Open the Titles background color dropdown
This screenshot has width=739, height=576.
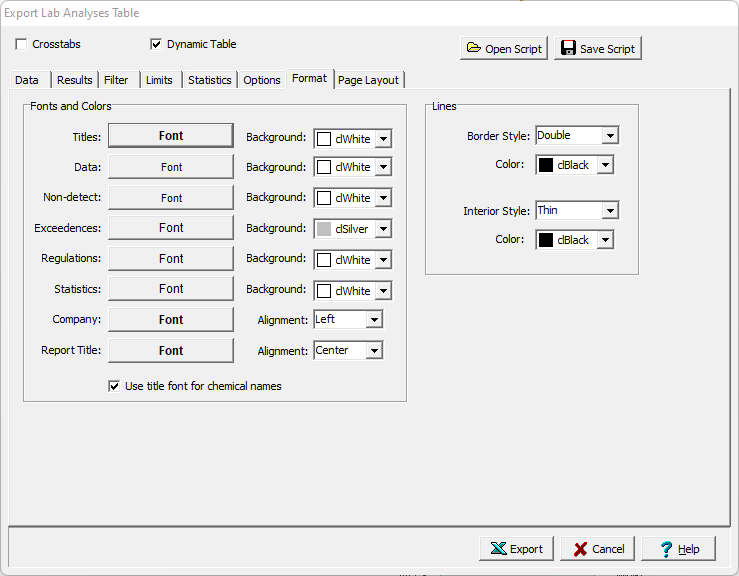pyautogui.click(x=383, y=140)
